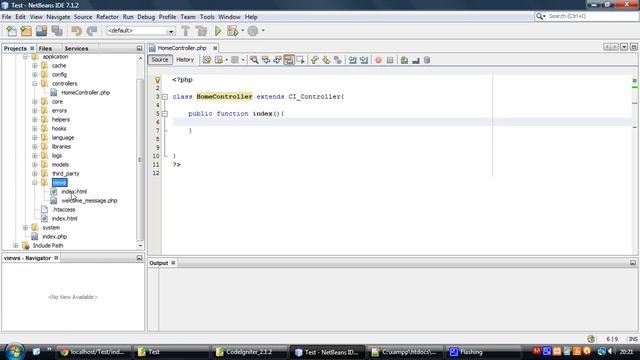Viewport: 640px width, 360px height.
Task: Open Chrome localhost/Test taskbar item
Action: coord(92,352)
